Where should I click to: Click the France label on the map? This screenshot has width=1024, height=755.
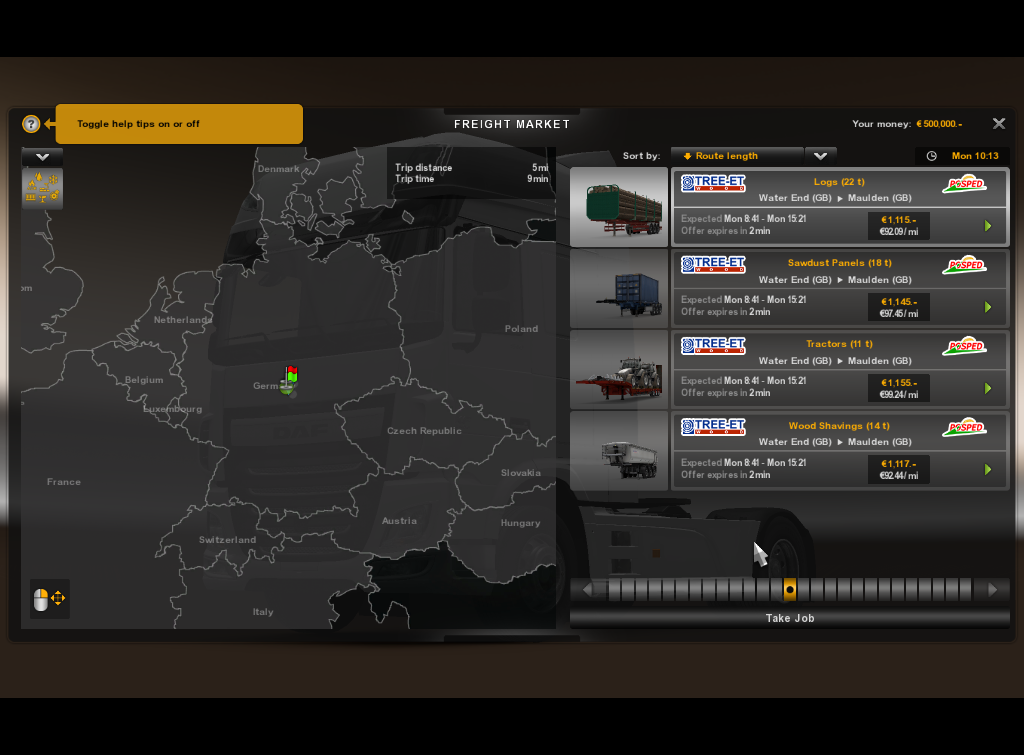point(64,481)
